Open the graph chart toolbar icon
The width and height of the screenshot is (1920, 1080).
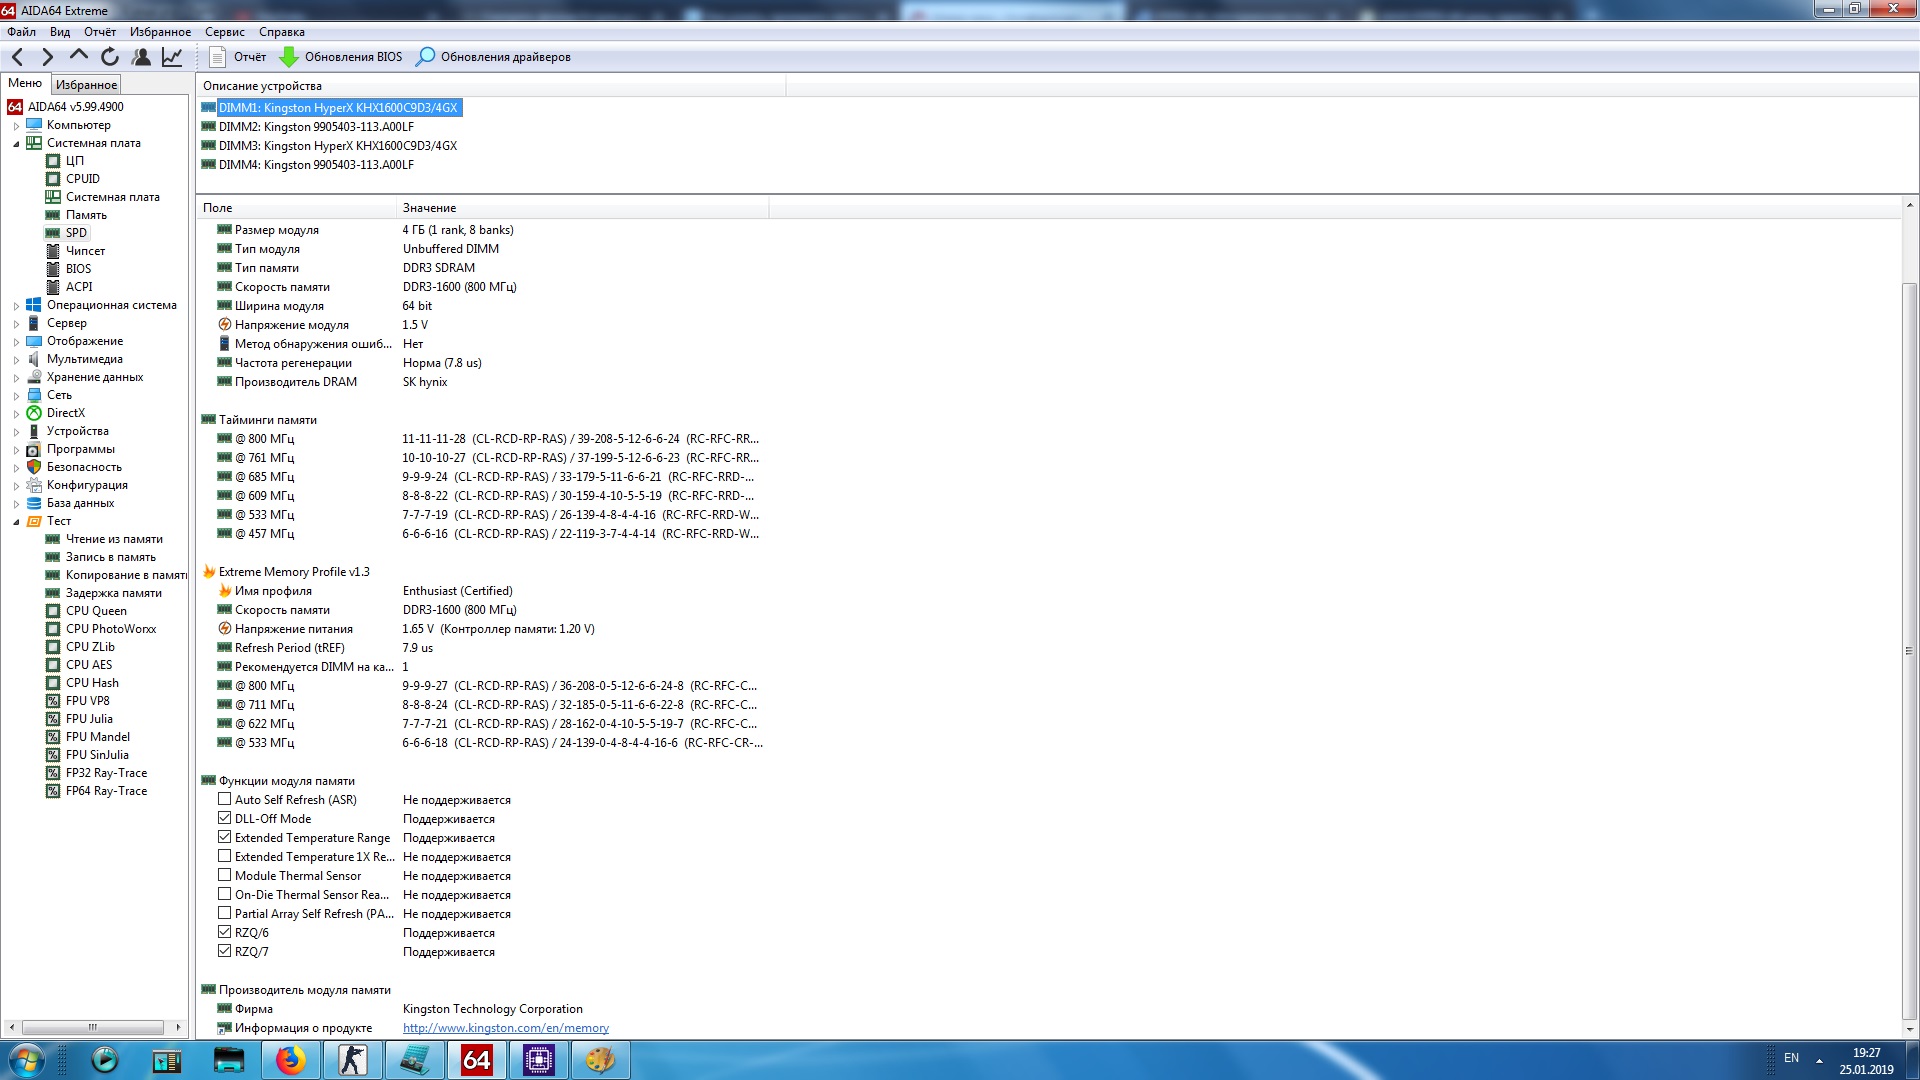pyautogui.click(x=172, y=57)
